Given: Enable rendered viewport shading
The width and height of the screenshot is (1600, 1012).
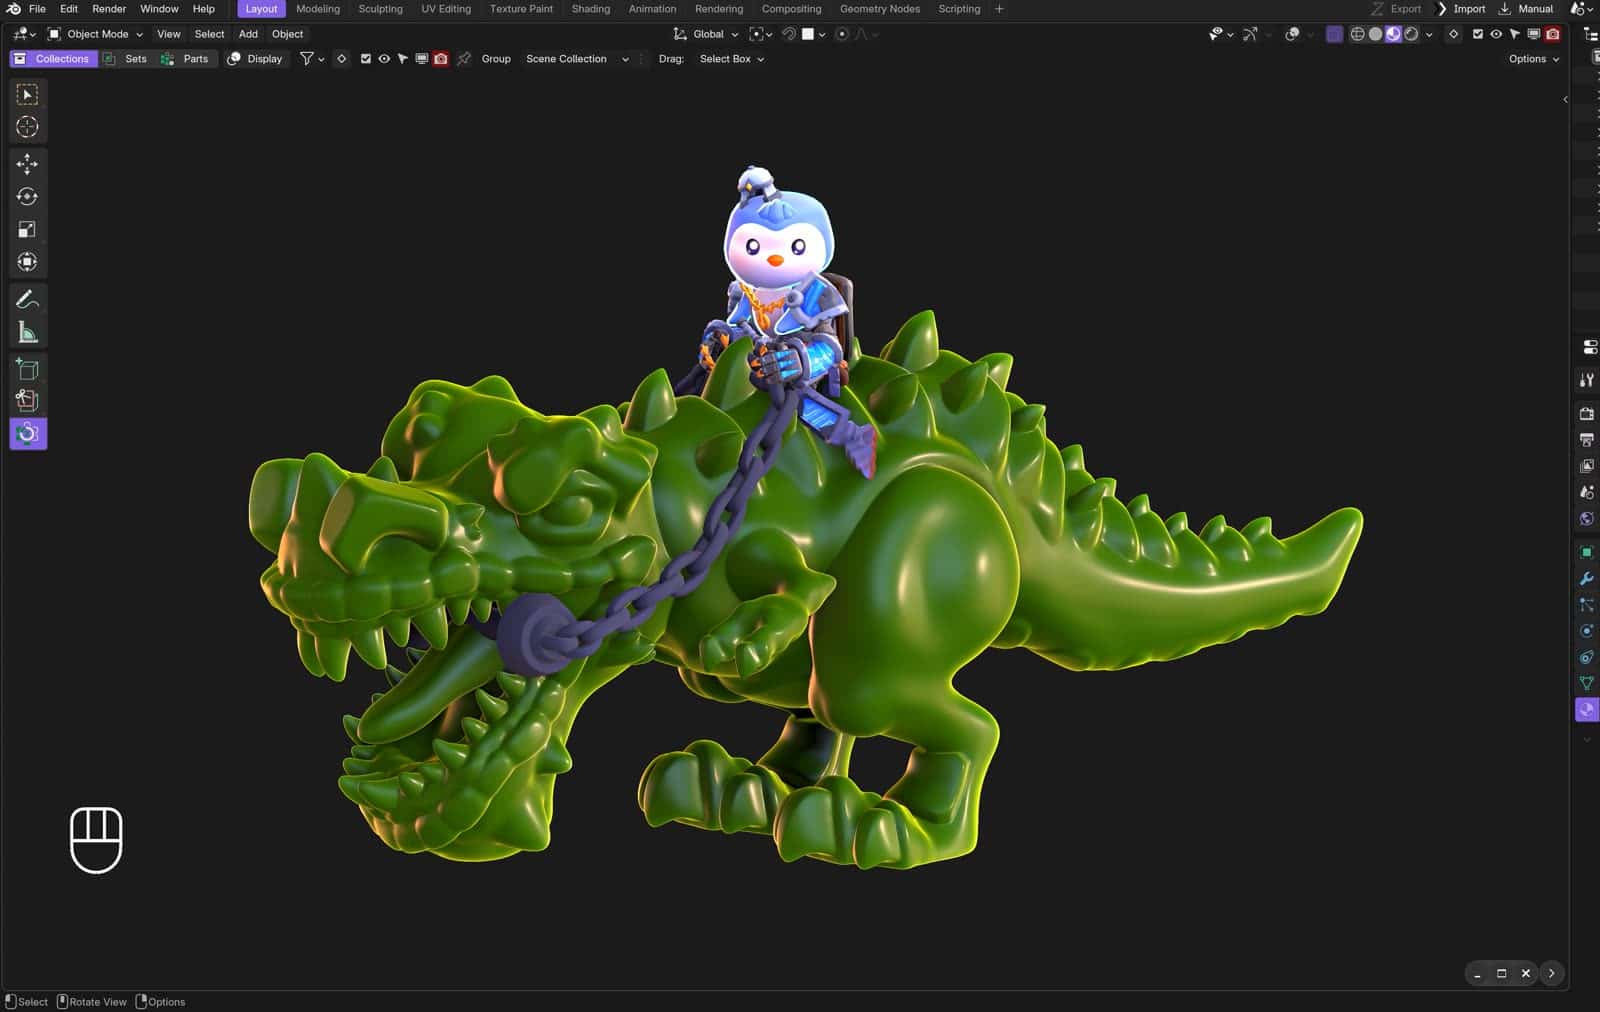Looking at the screenshot, I should (x=1411, y=33).
